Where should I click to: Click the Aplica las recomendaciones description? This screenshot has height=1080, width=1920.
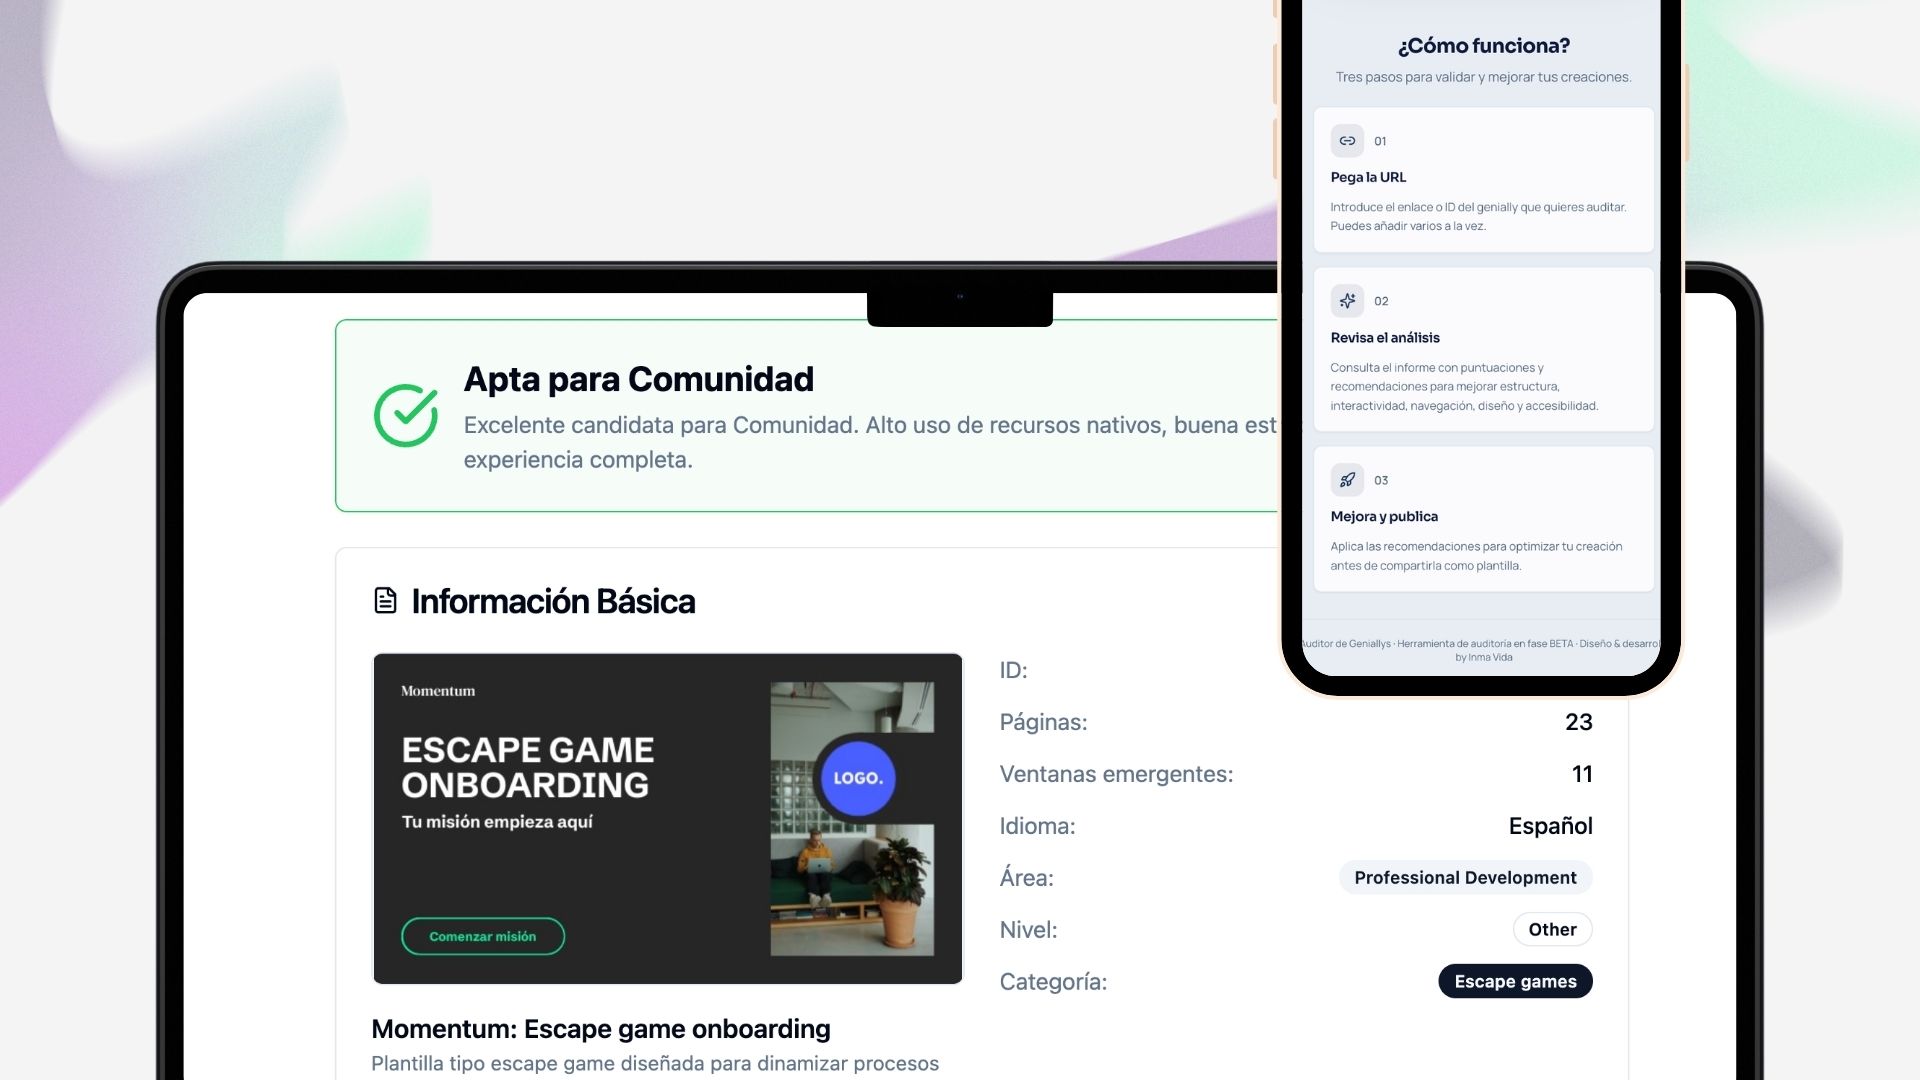pos(1476,556)
